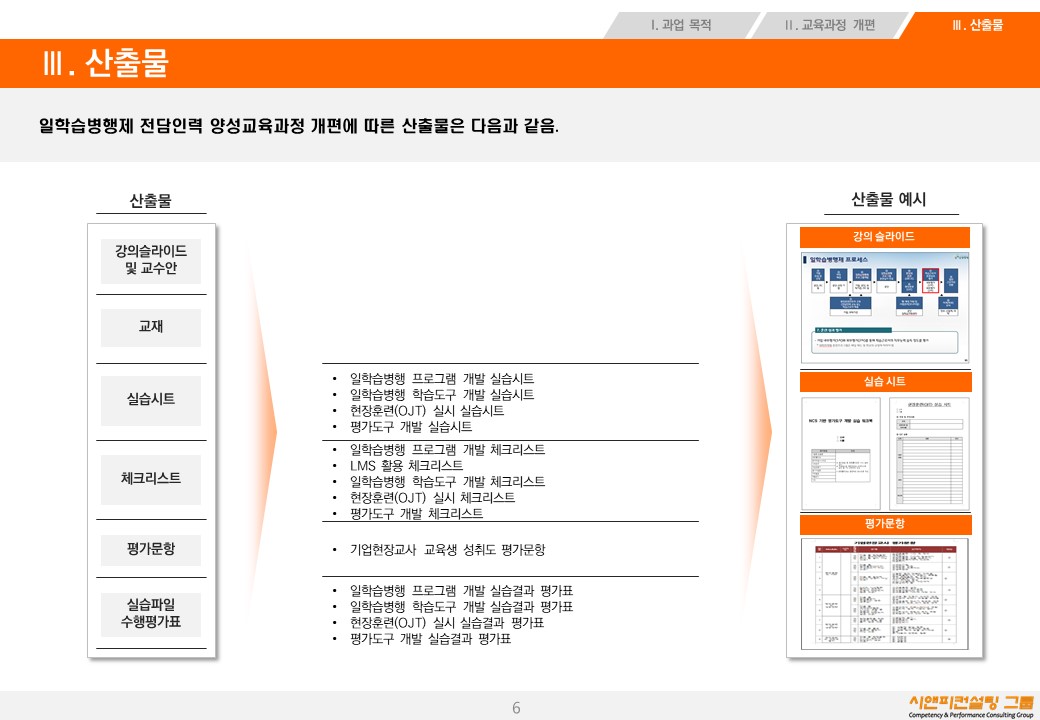Click the '교재' box
This screenshot has width=1040, height=720.
[x=151, y=327]
